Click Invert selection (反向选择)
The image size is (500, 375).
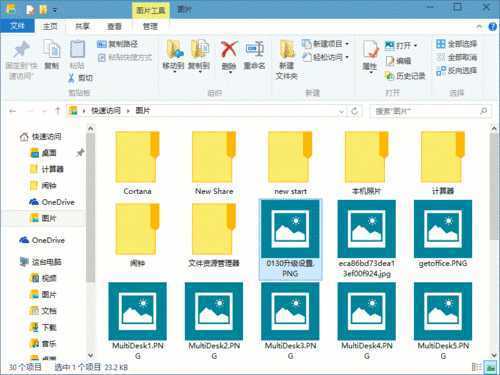tap(456, 70)
